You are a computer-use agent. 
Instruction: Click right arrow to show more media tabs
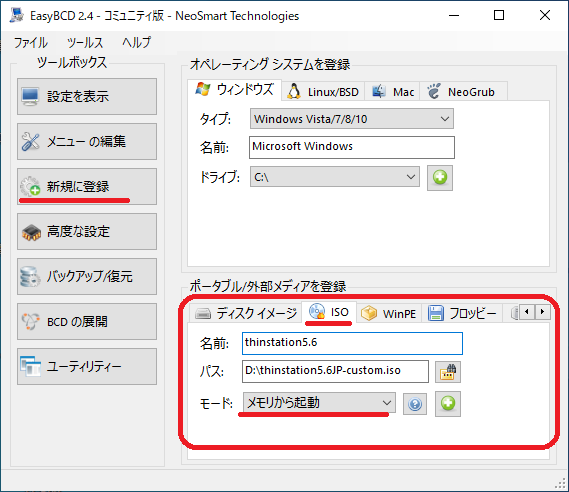coord(543,312)
